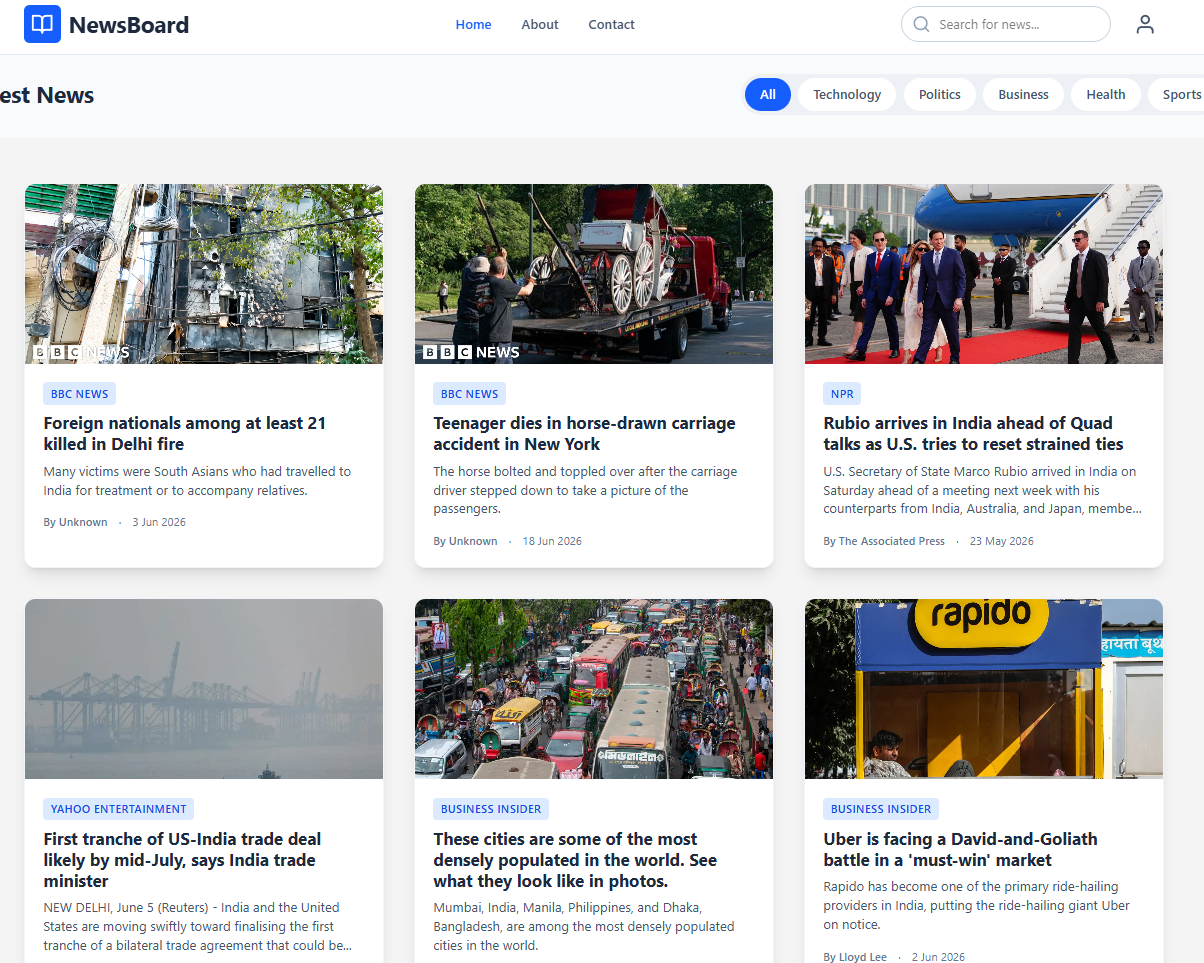Click BUSINESS INSIDER tag on Uber card
This screenshot has height=963, width=1204.
[881, 809]
